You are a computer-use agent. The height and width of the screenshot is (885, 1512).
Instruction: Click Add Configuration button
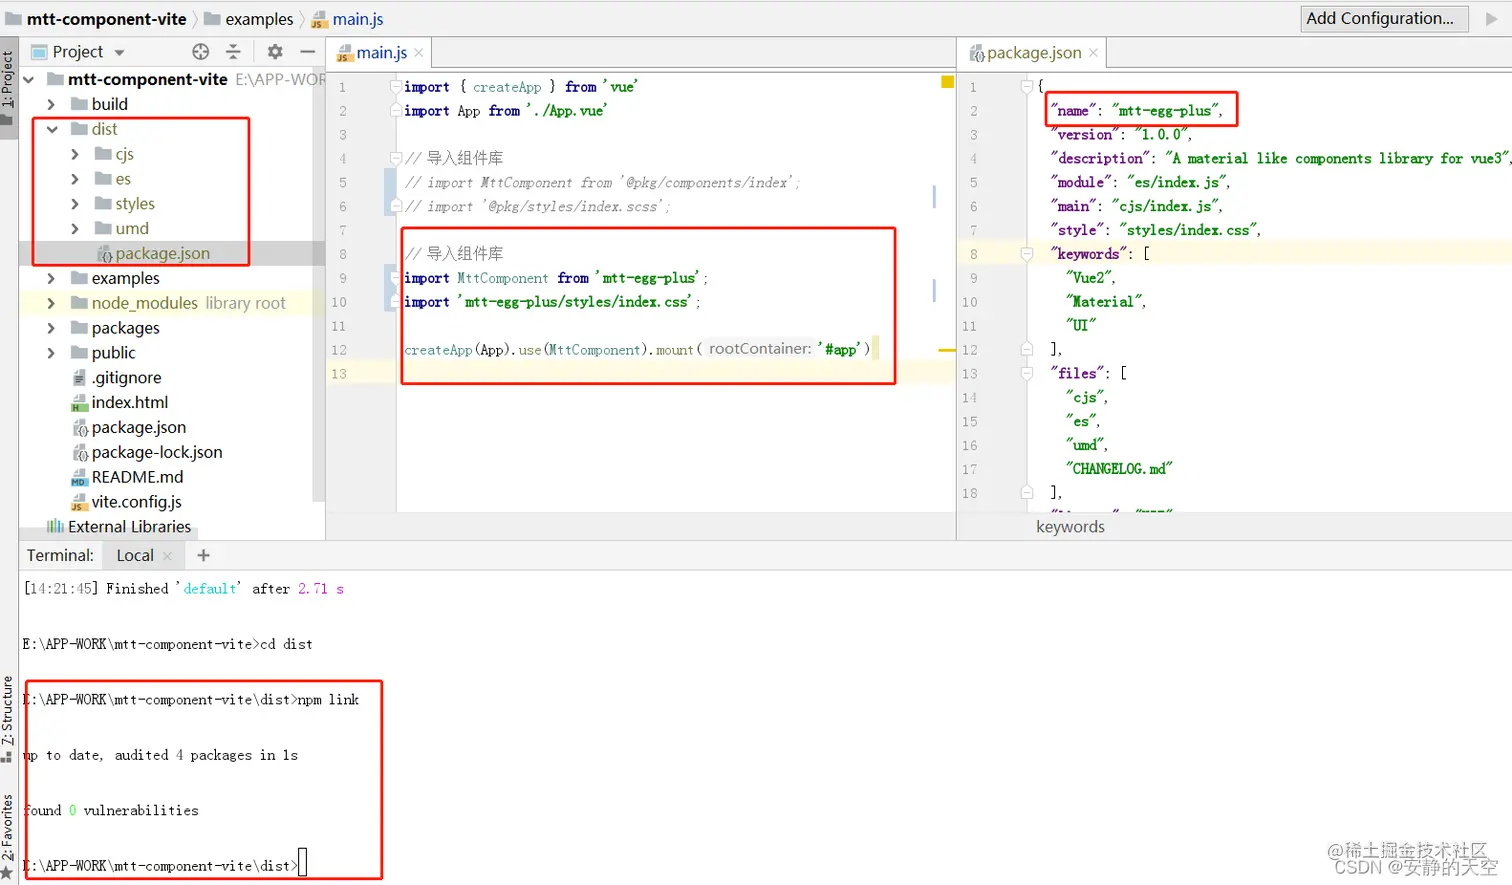click(1384, 18)
